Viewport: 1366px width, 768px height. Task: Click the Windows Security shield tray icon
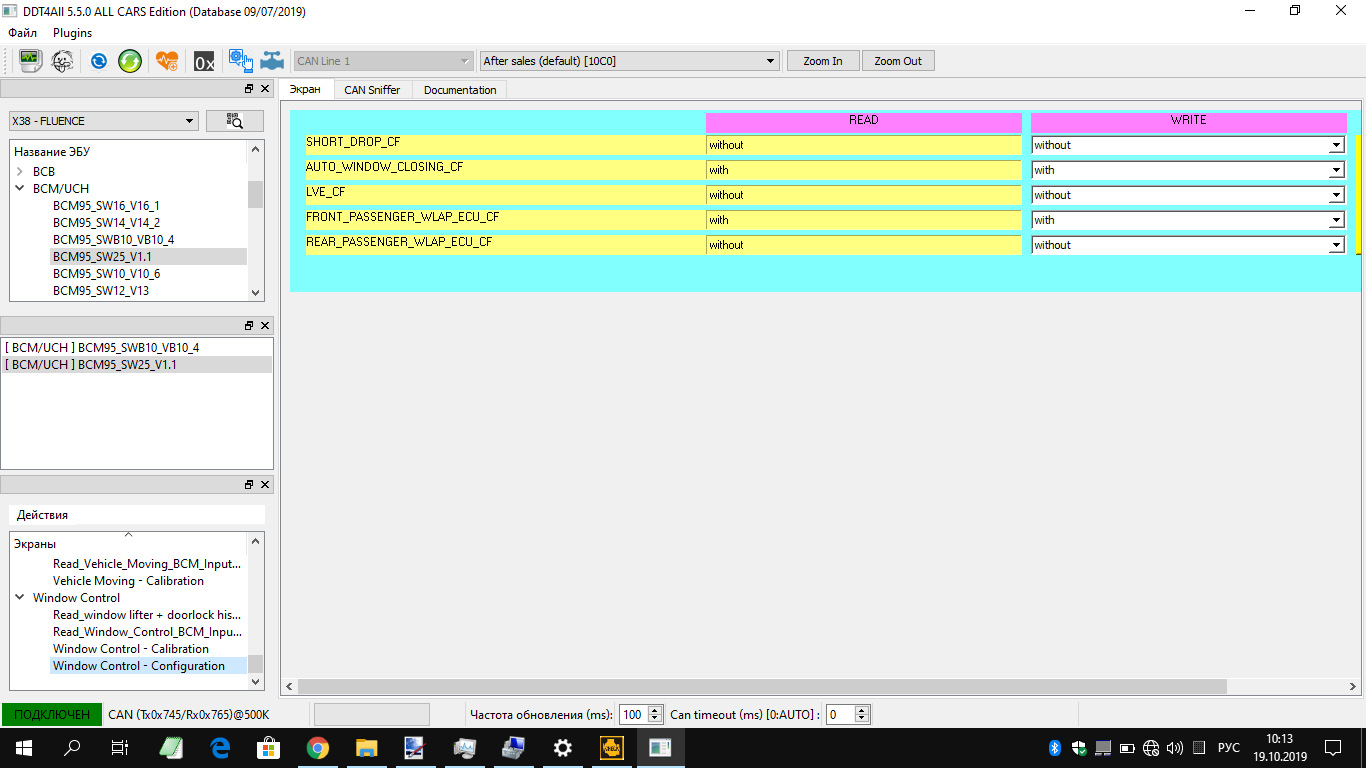[x=1079, y=747]
